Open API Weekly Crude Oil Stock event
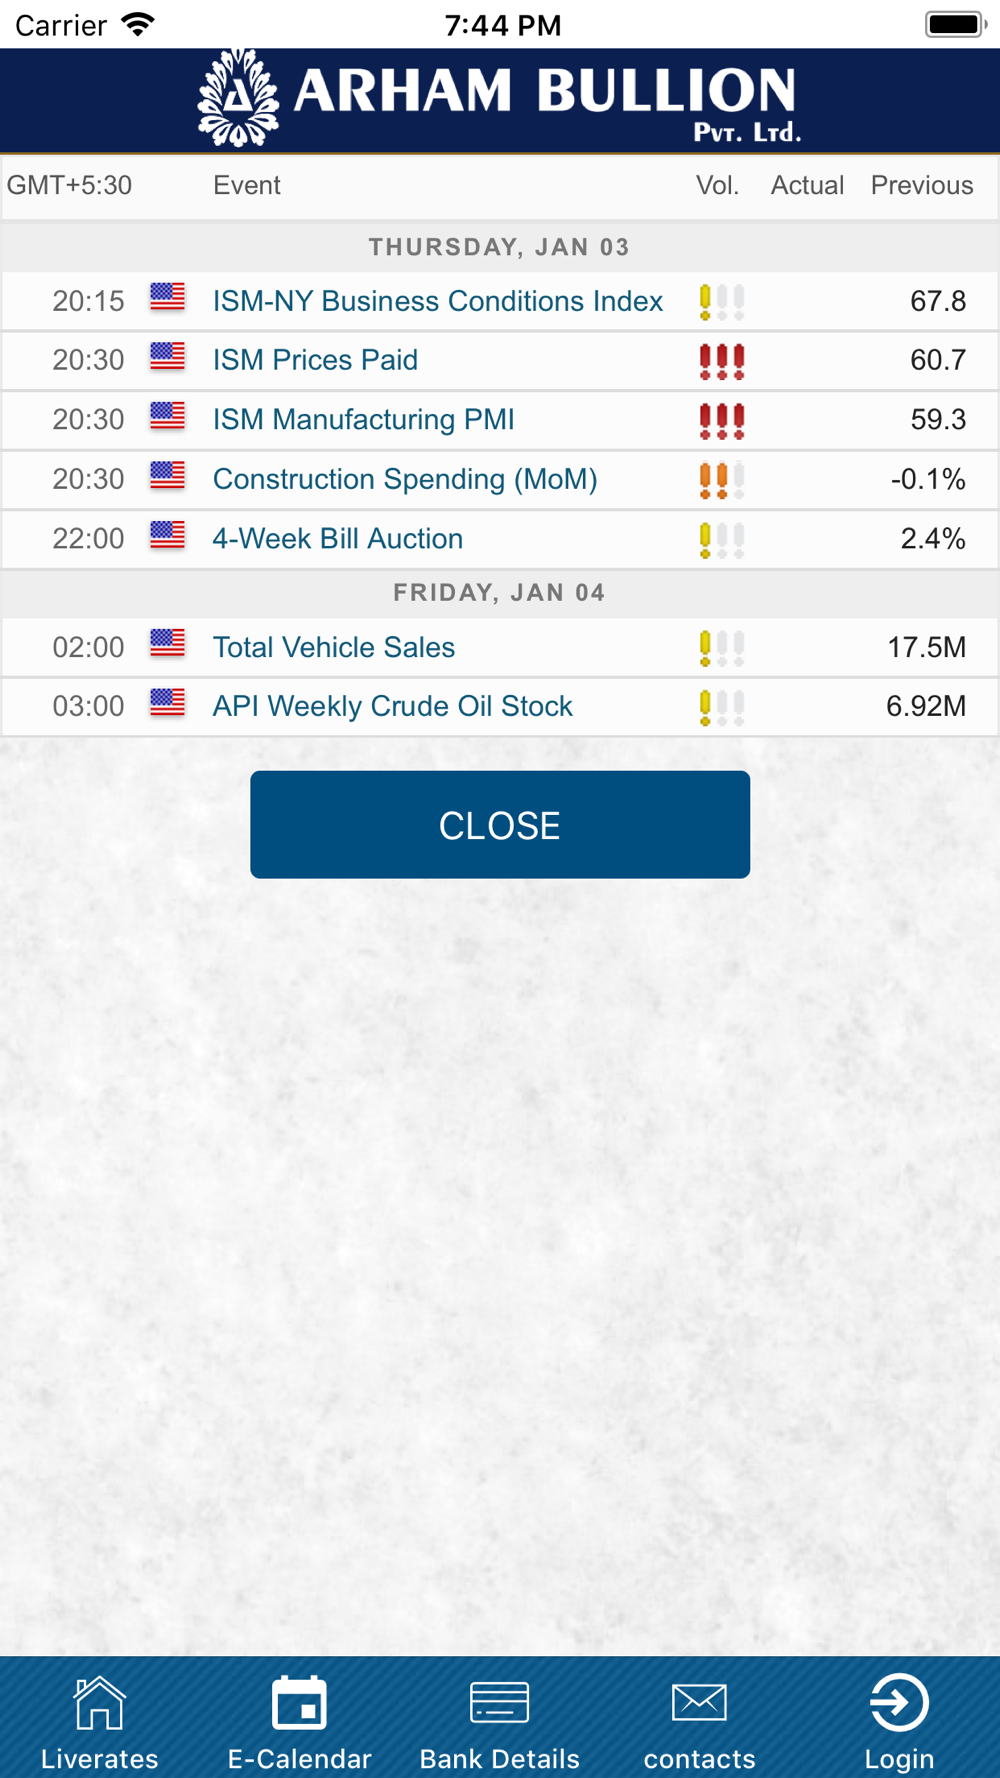1000x1778 pixels. (x=392, y=706)
